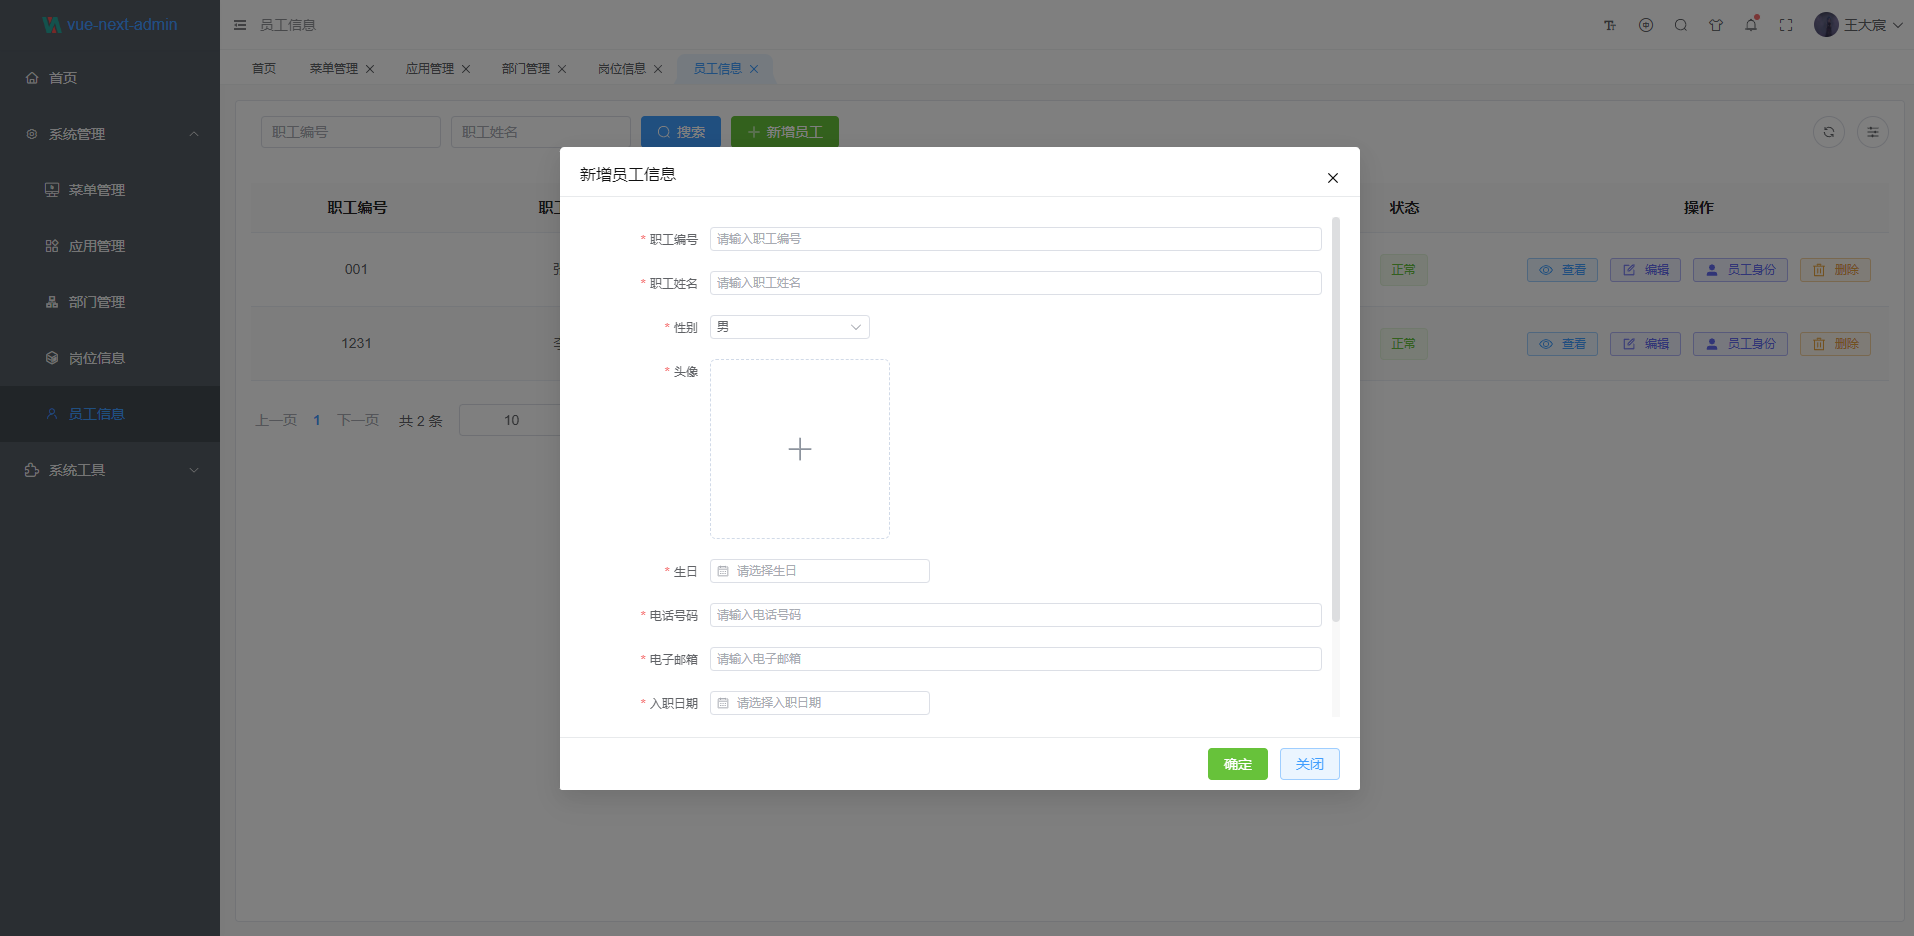The width and height of the screenshot is (1914, 936).
Task: Toggle fullscreen mode icon in header
Action: 1786,25
